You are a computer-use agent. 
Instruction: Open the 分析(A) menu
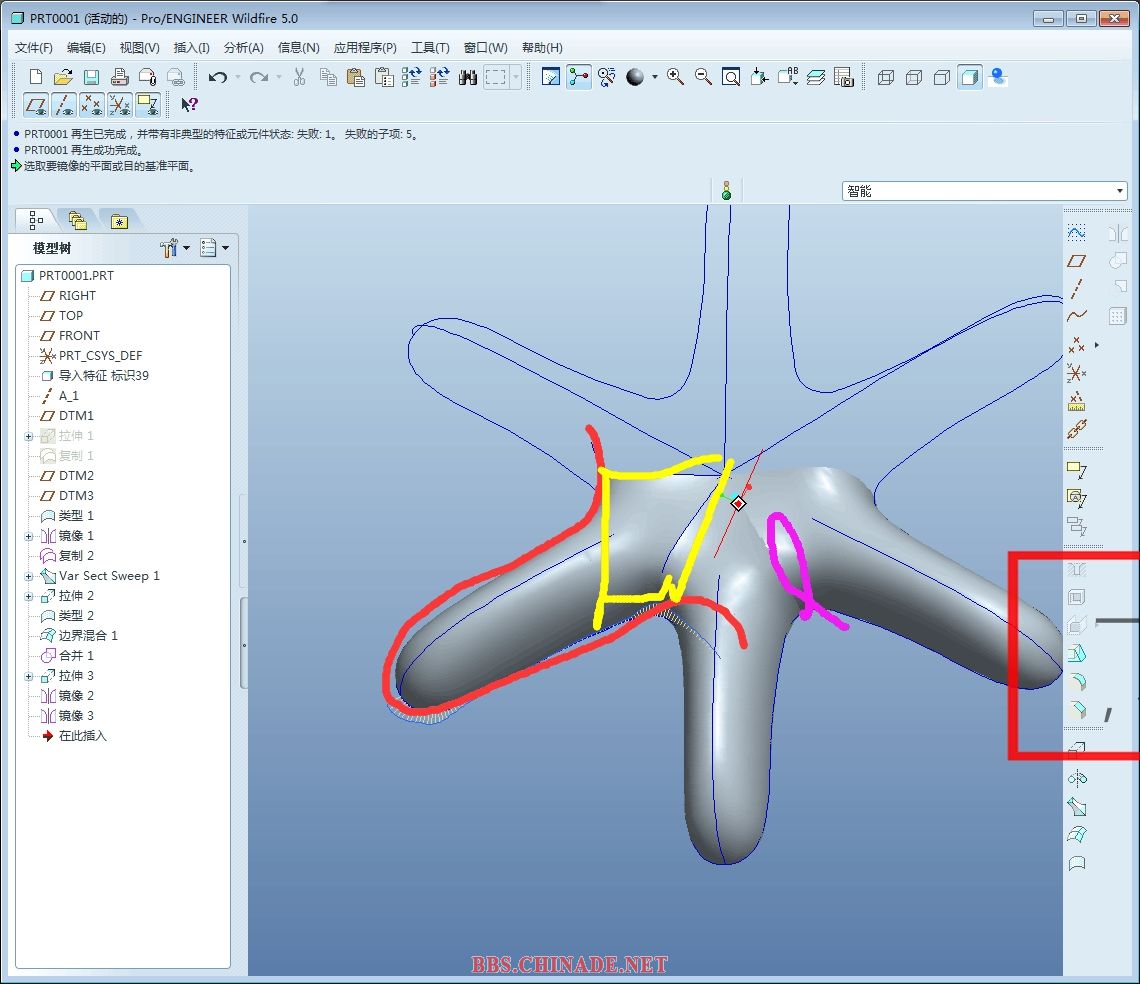pyautogui.click(x=243, y=47)
